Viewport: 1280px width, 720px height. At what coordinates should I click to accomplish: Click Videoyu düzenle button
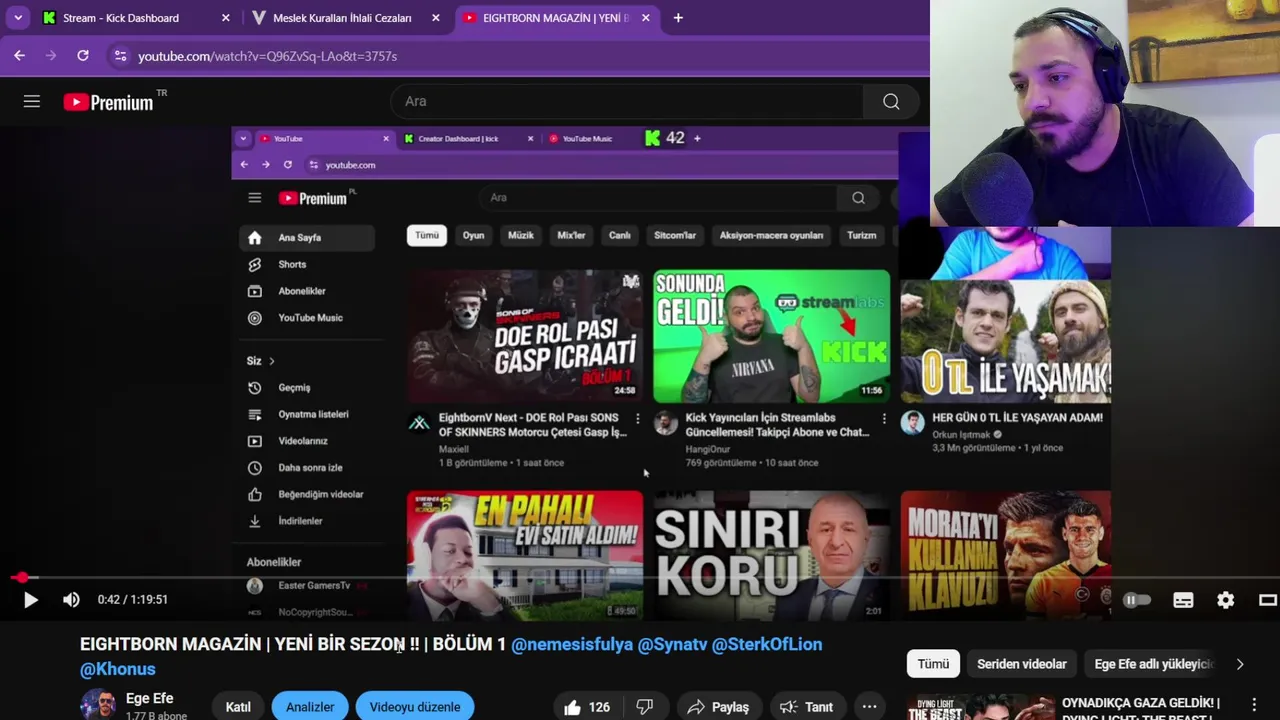[x=415, y=707]
